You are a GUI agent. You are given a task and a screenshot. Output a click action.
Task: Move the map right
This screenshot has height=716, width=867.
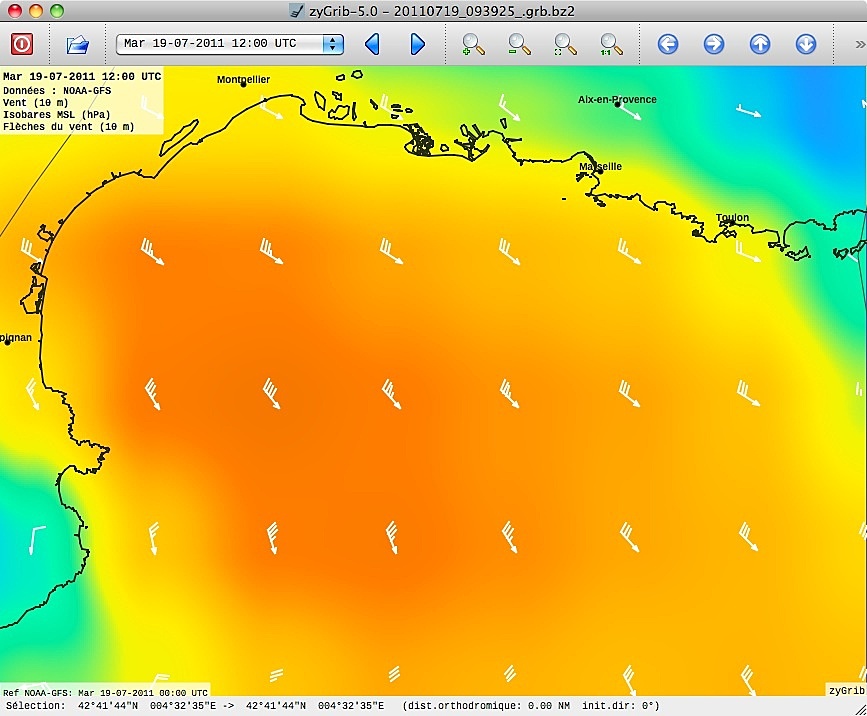coord(714,44)
